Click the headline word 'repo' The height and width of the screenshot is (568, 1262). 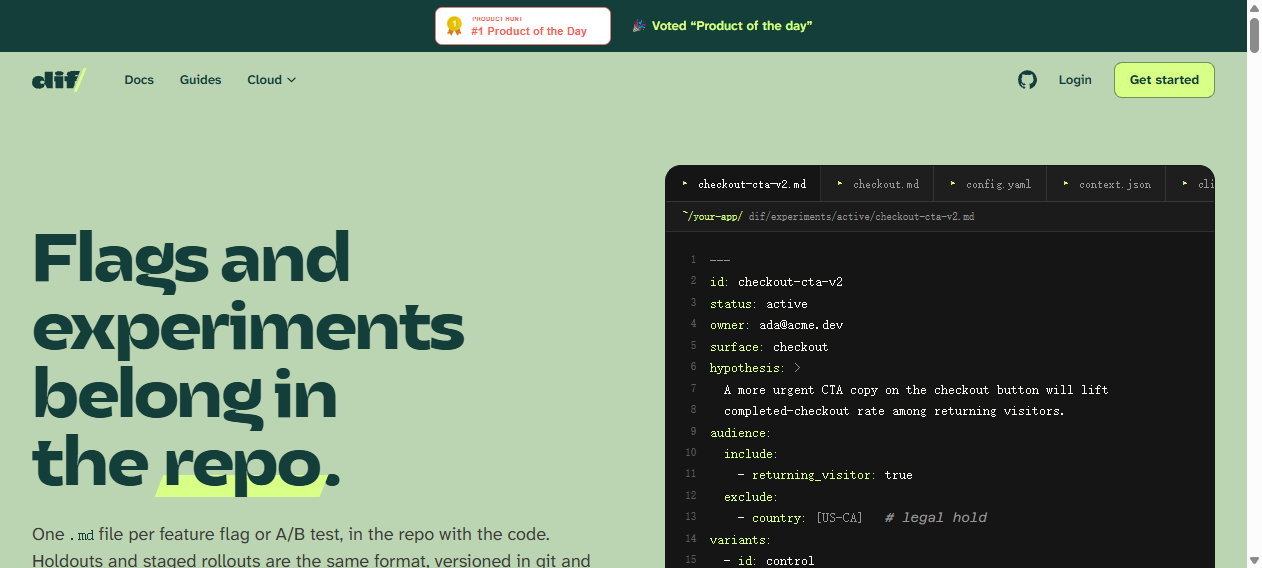tap(243, 462)
